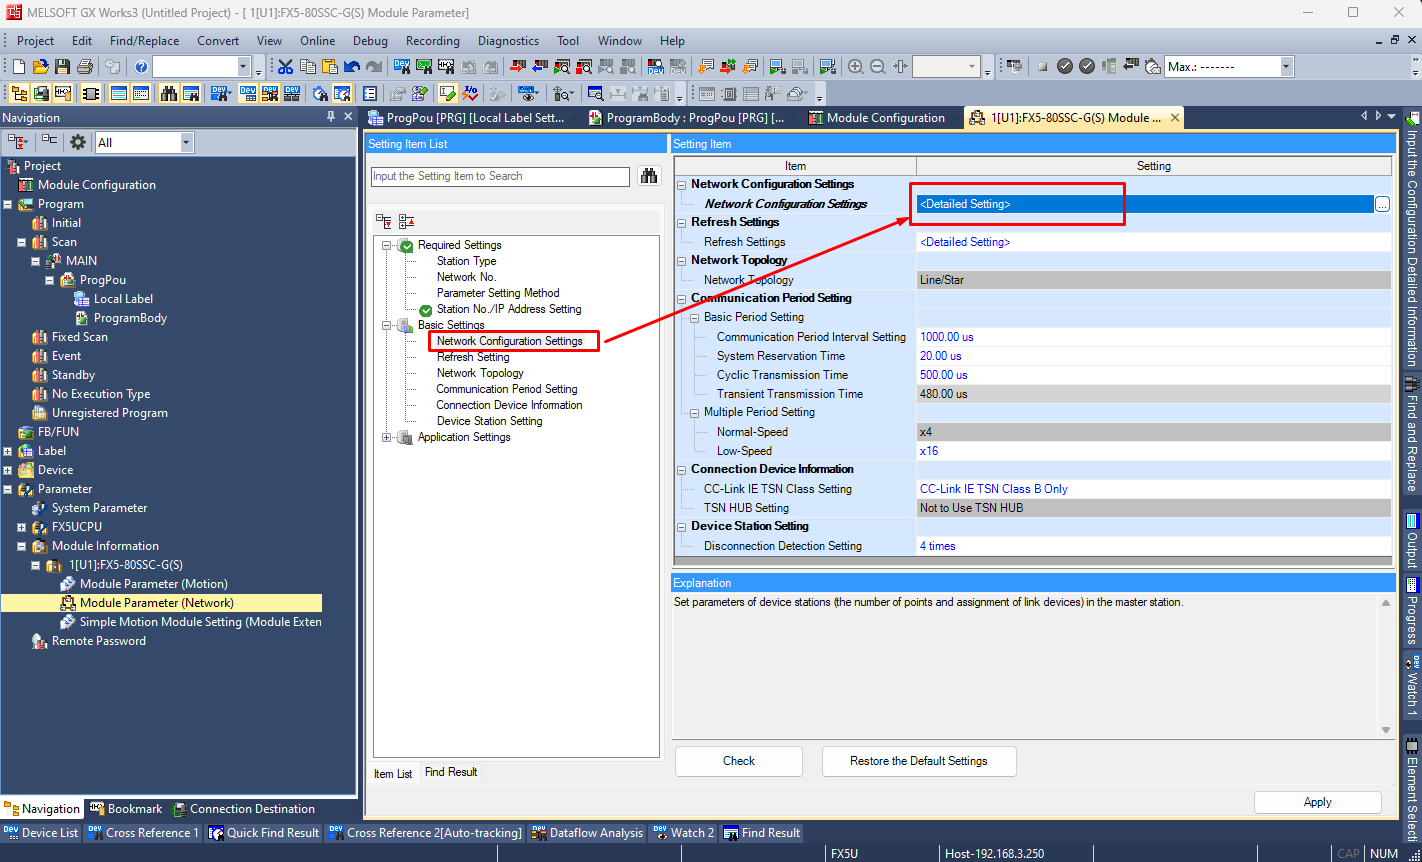
Task: Click the expand all icon in Setting Item List
Action: pyautogui.click(x=384, y=221)
